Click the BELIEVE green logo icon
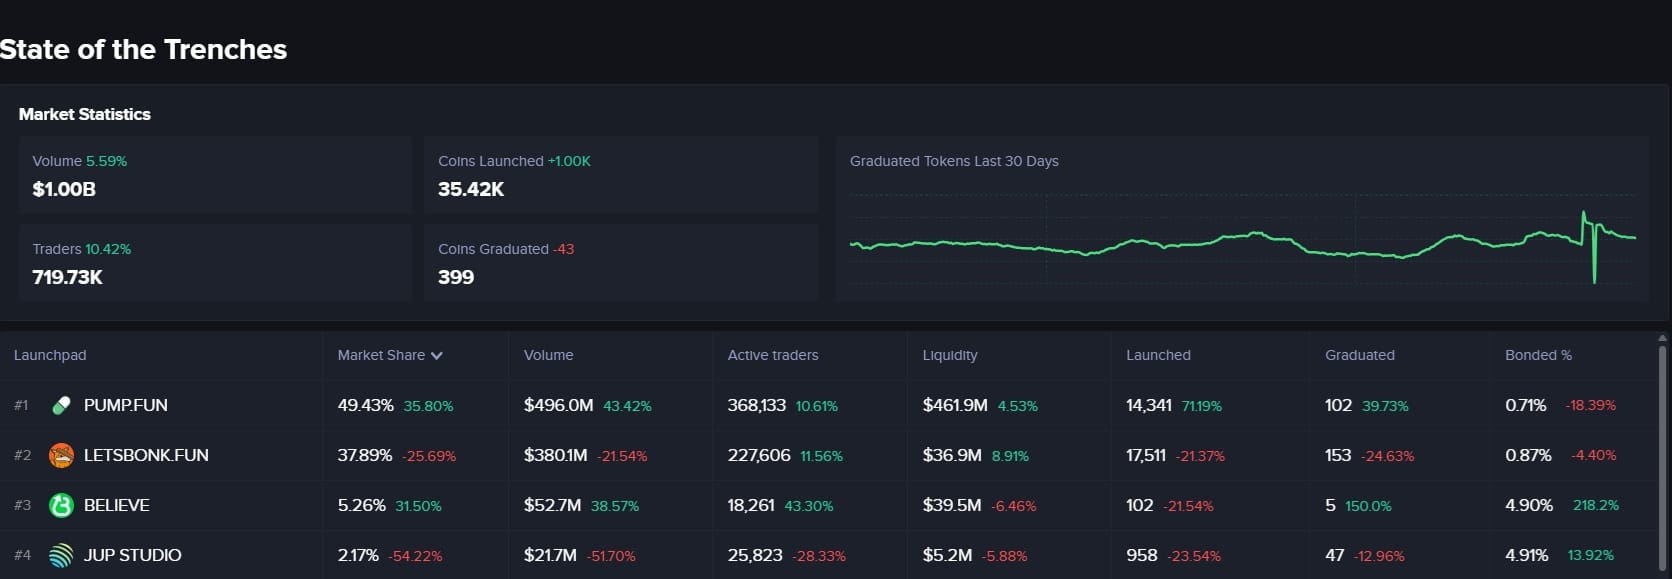Image resolution: width=1672 pixels, height=579 pixels. pyautogui.click(x=61, y=505)
